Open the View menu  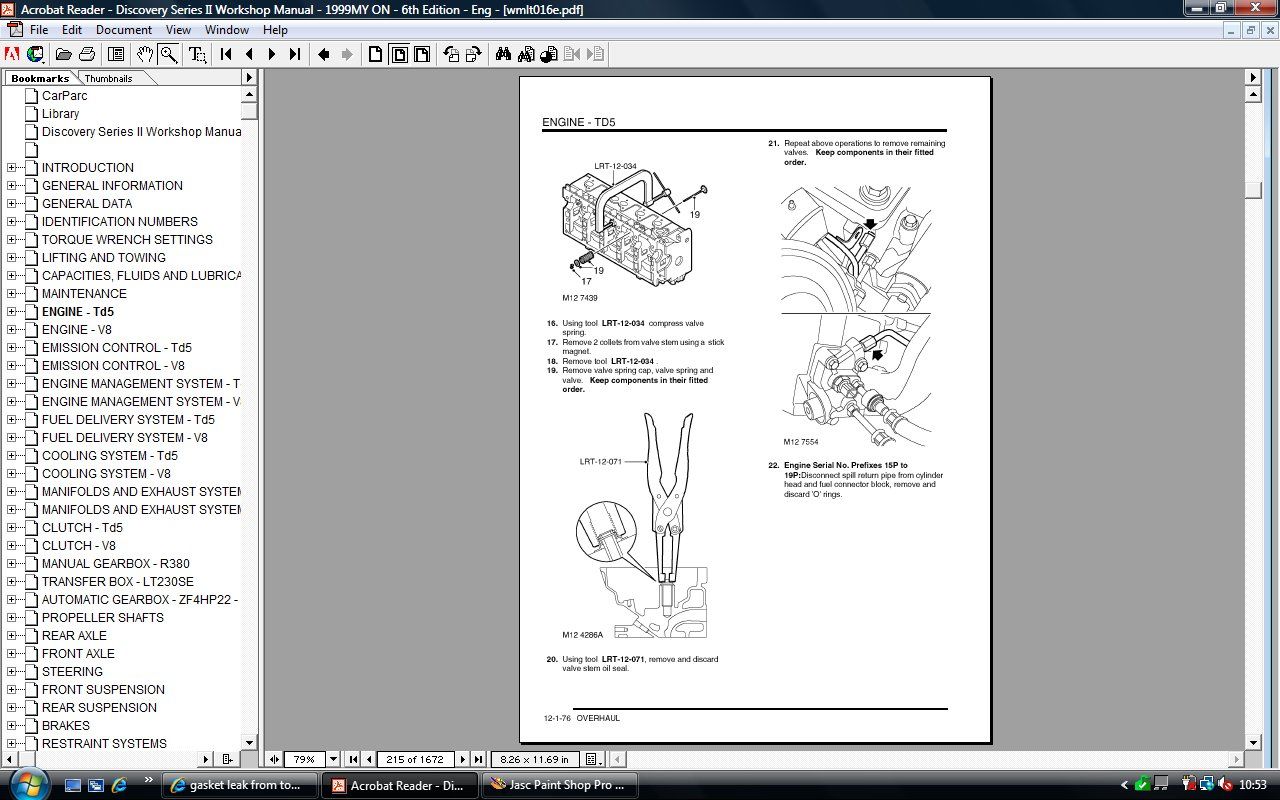click(178, 30)
